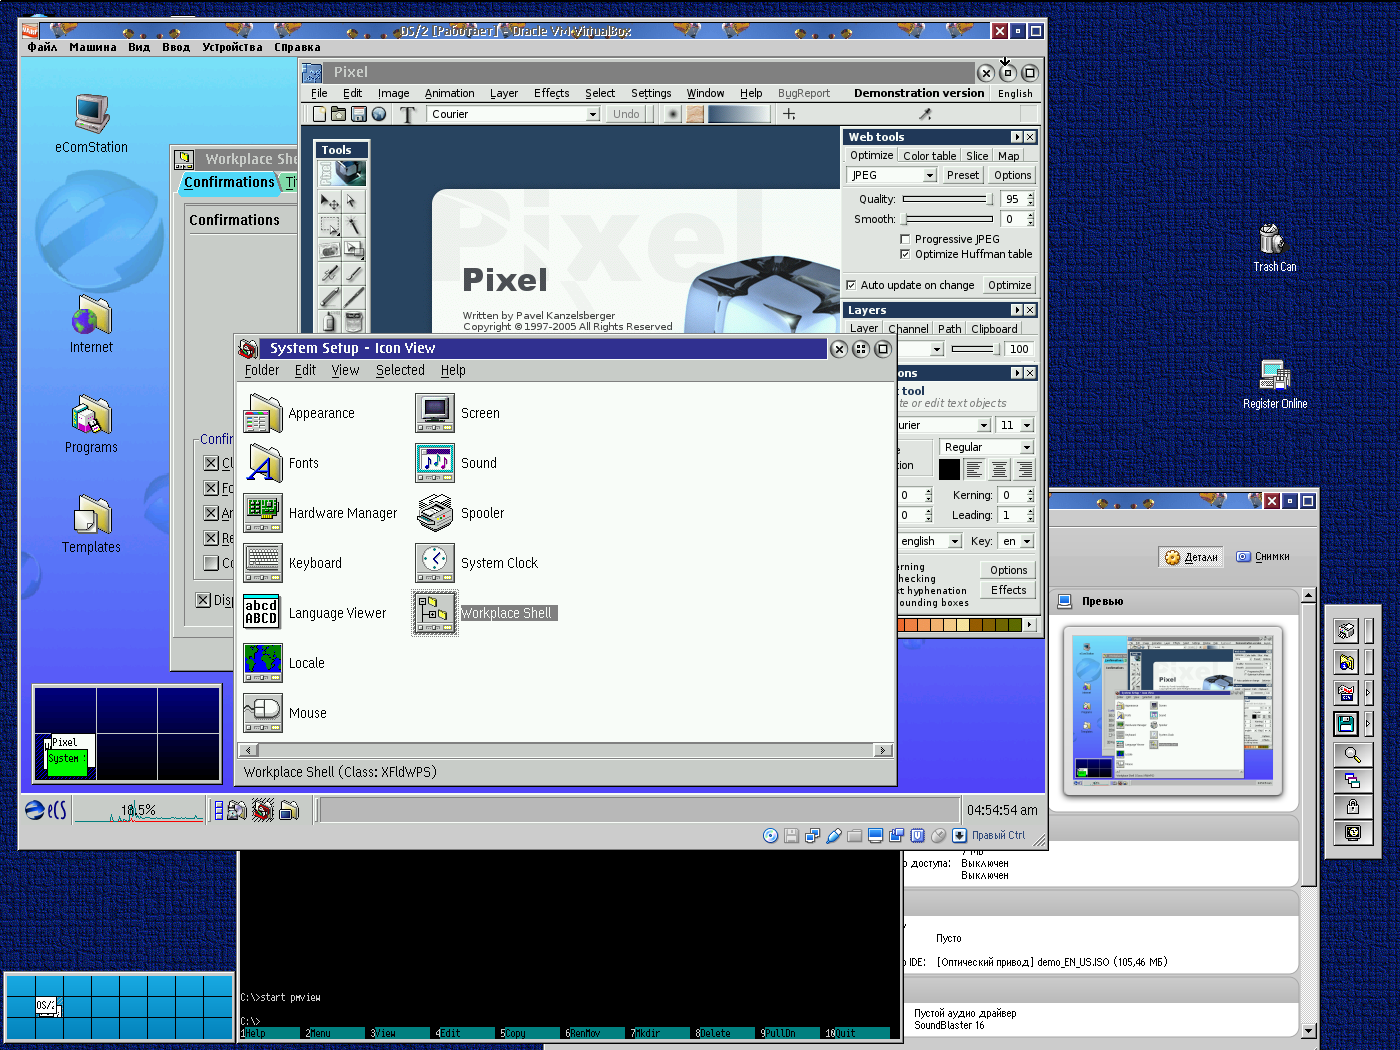Select the Magic Wand tool in Tools palette
Screen dimensions: 1400x1050
(x=353, y=226)
